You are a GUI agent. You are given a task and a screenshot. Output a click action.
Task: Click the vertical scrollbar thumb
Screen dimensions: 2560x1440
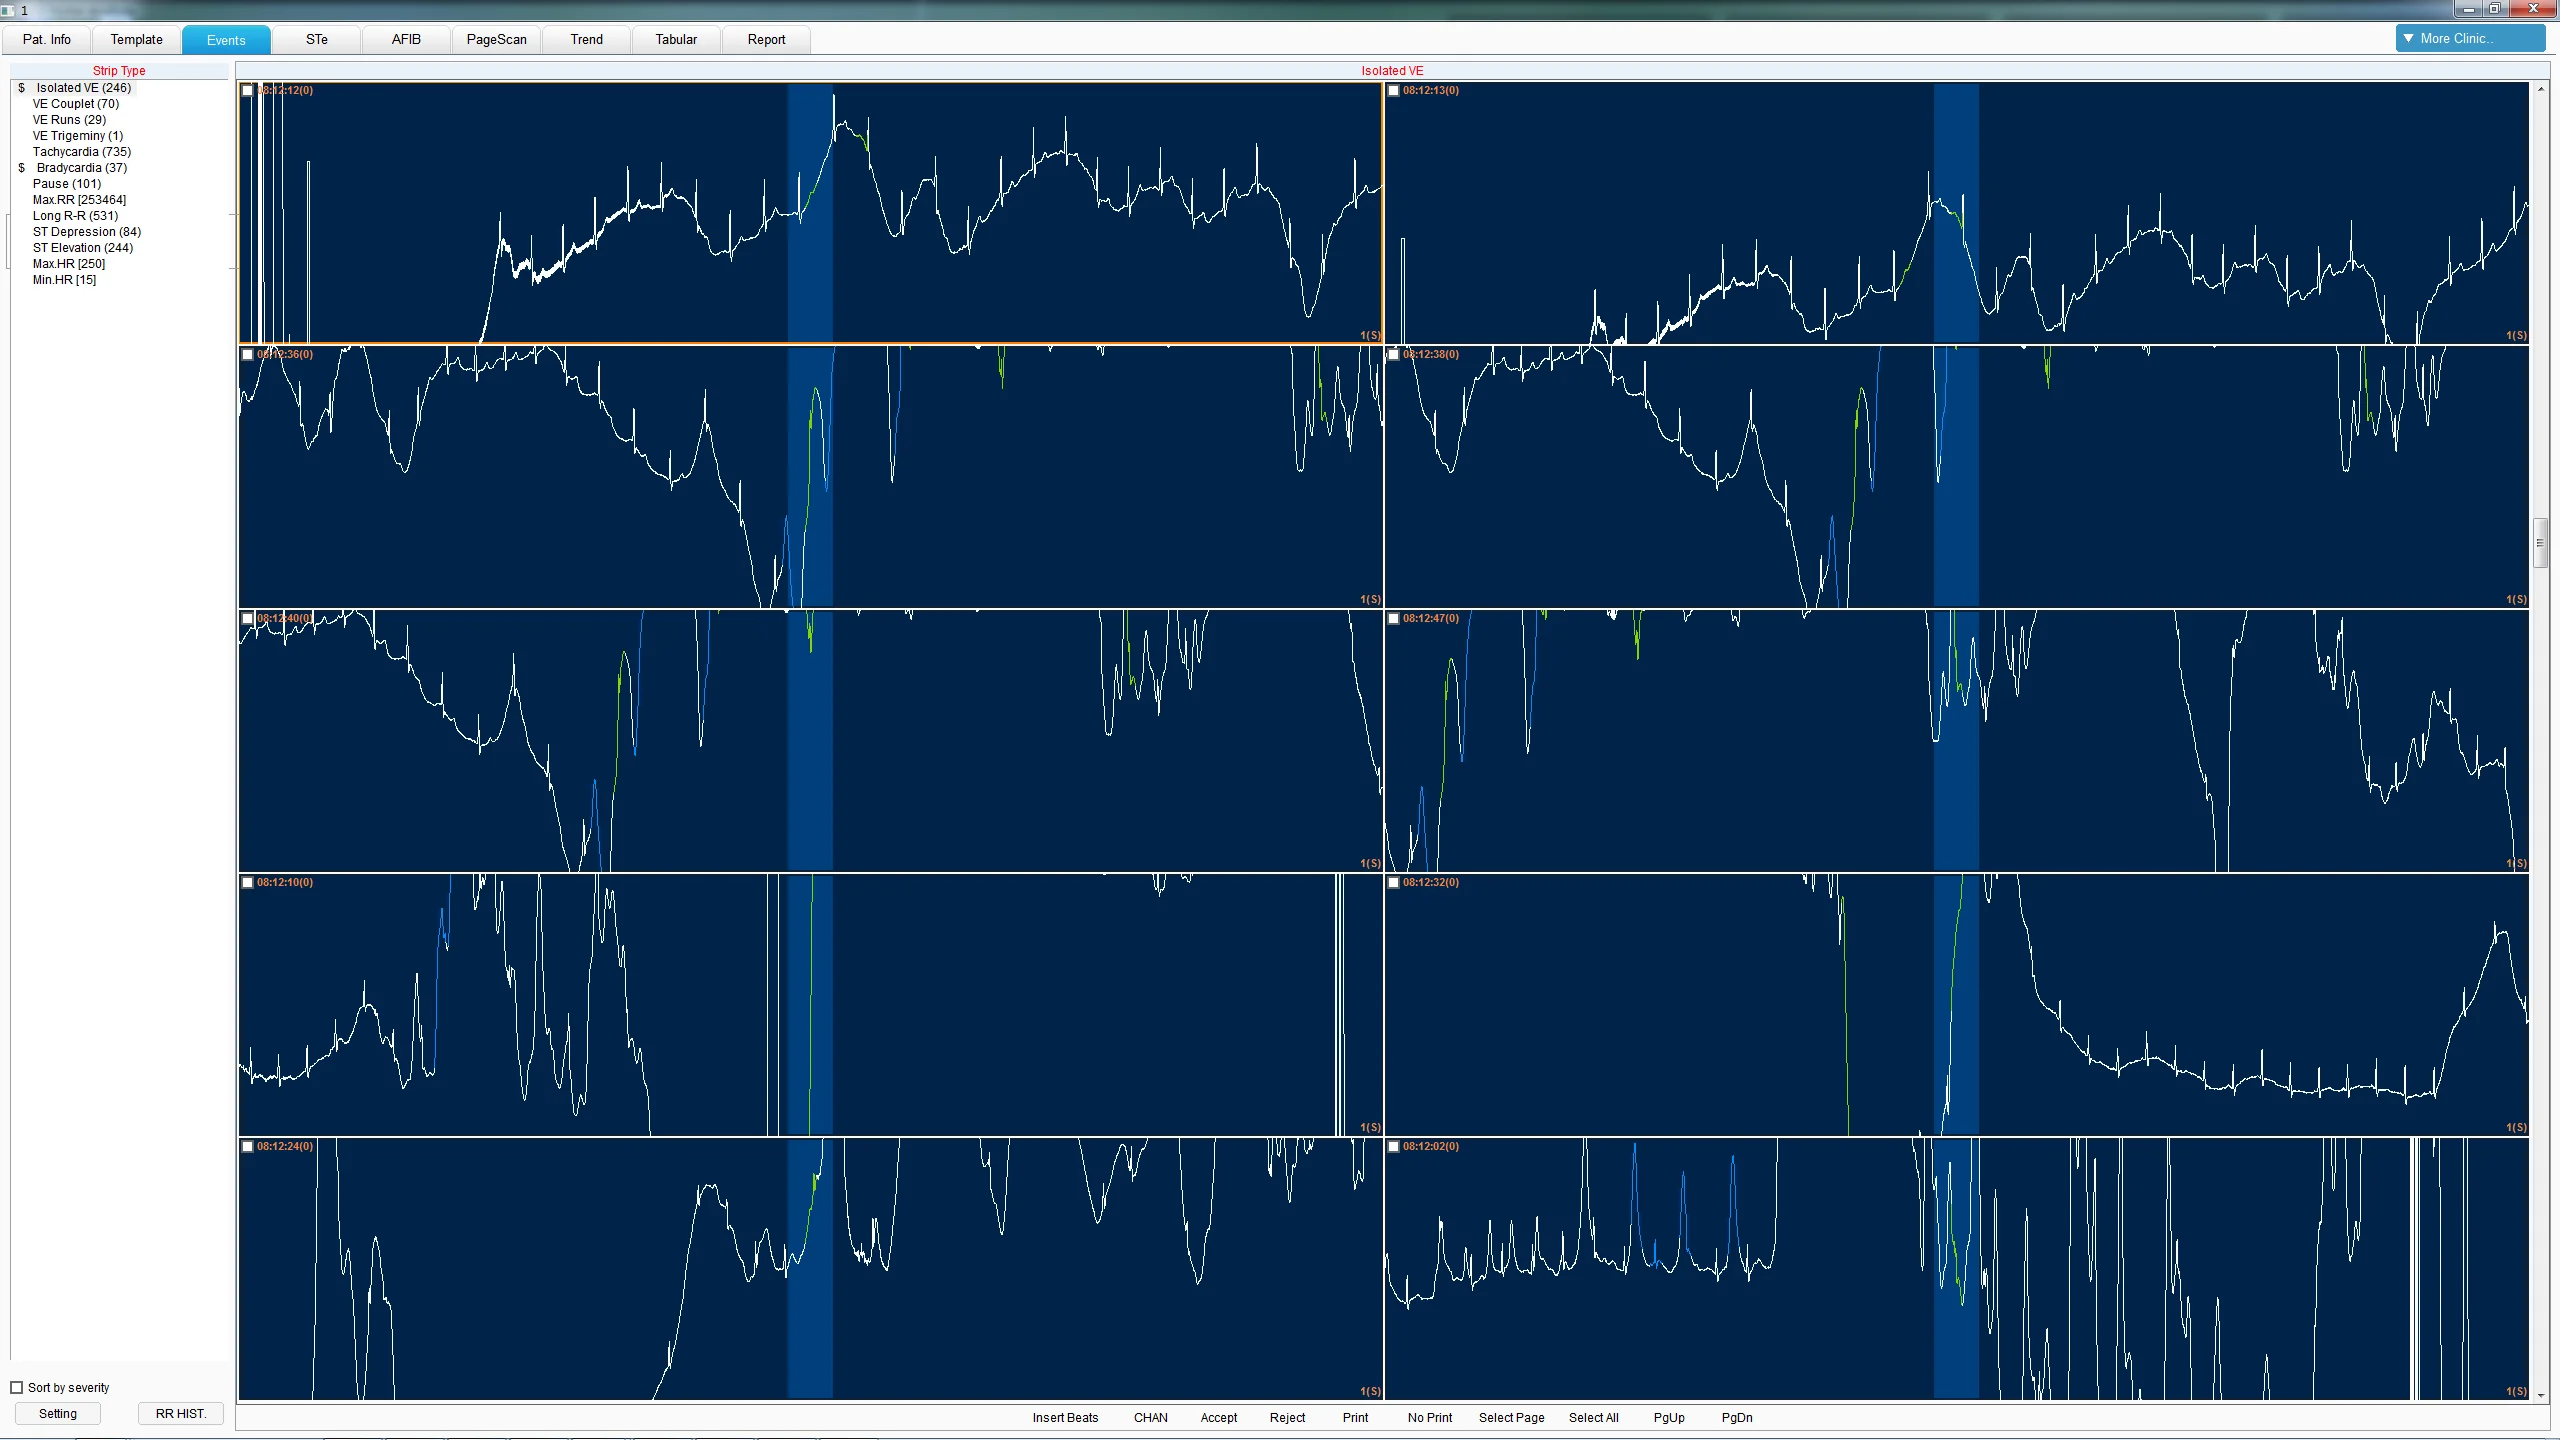[2539, 543]
